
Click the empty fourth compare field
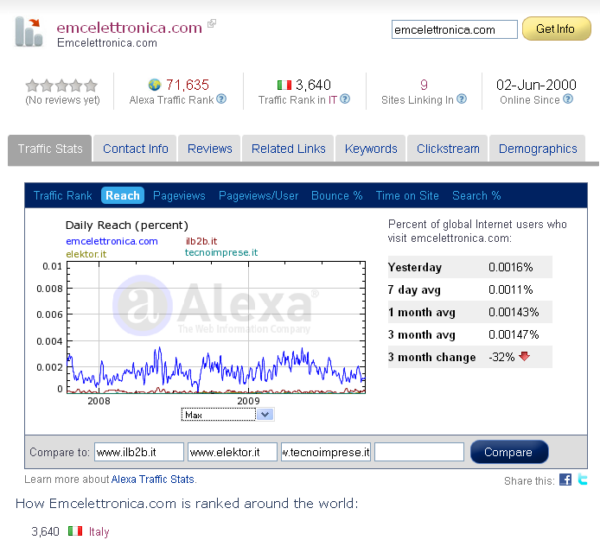(x=419, y=452)
